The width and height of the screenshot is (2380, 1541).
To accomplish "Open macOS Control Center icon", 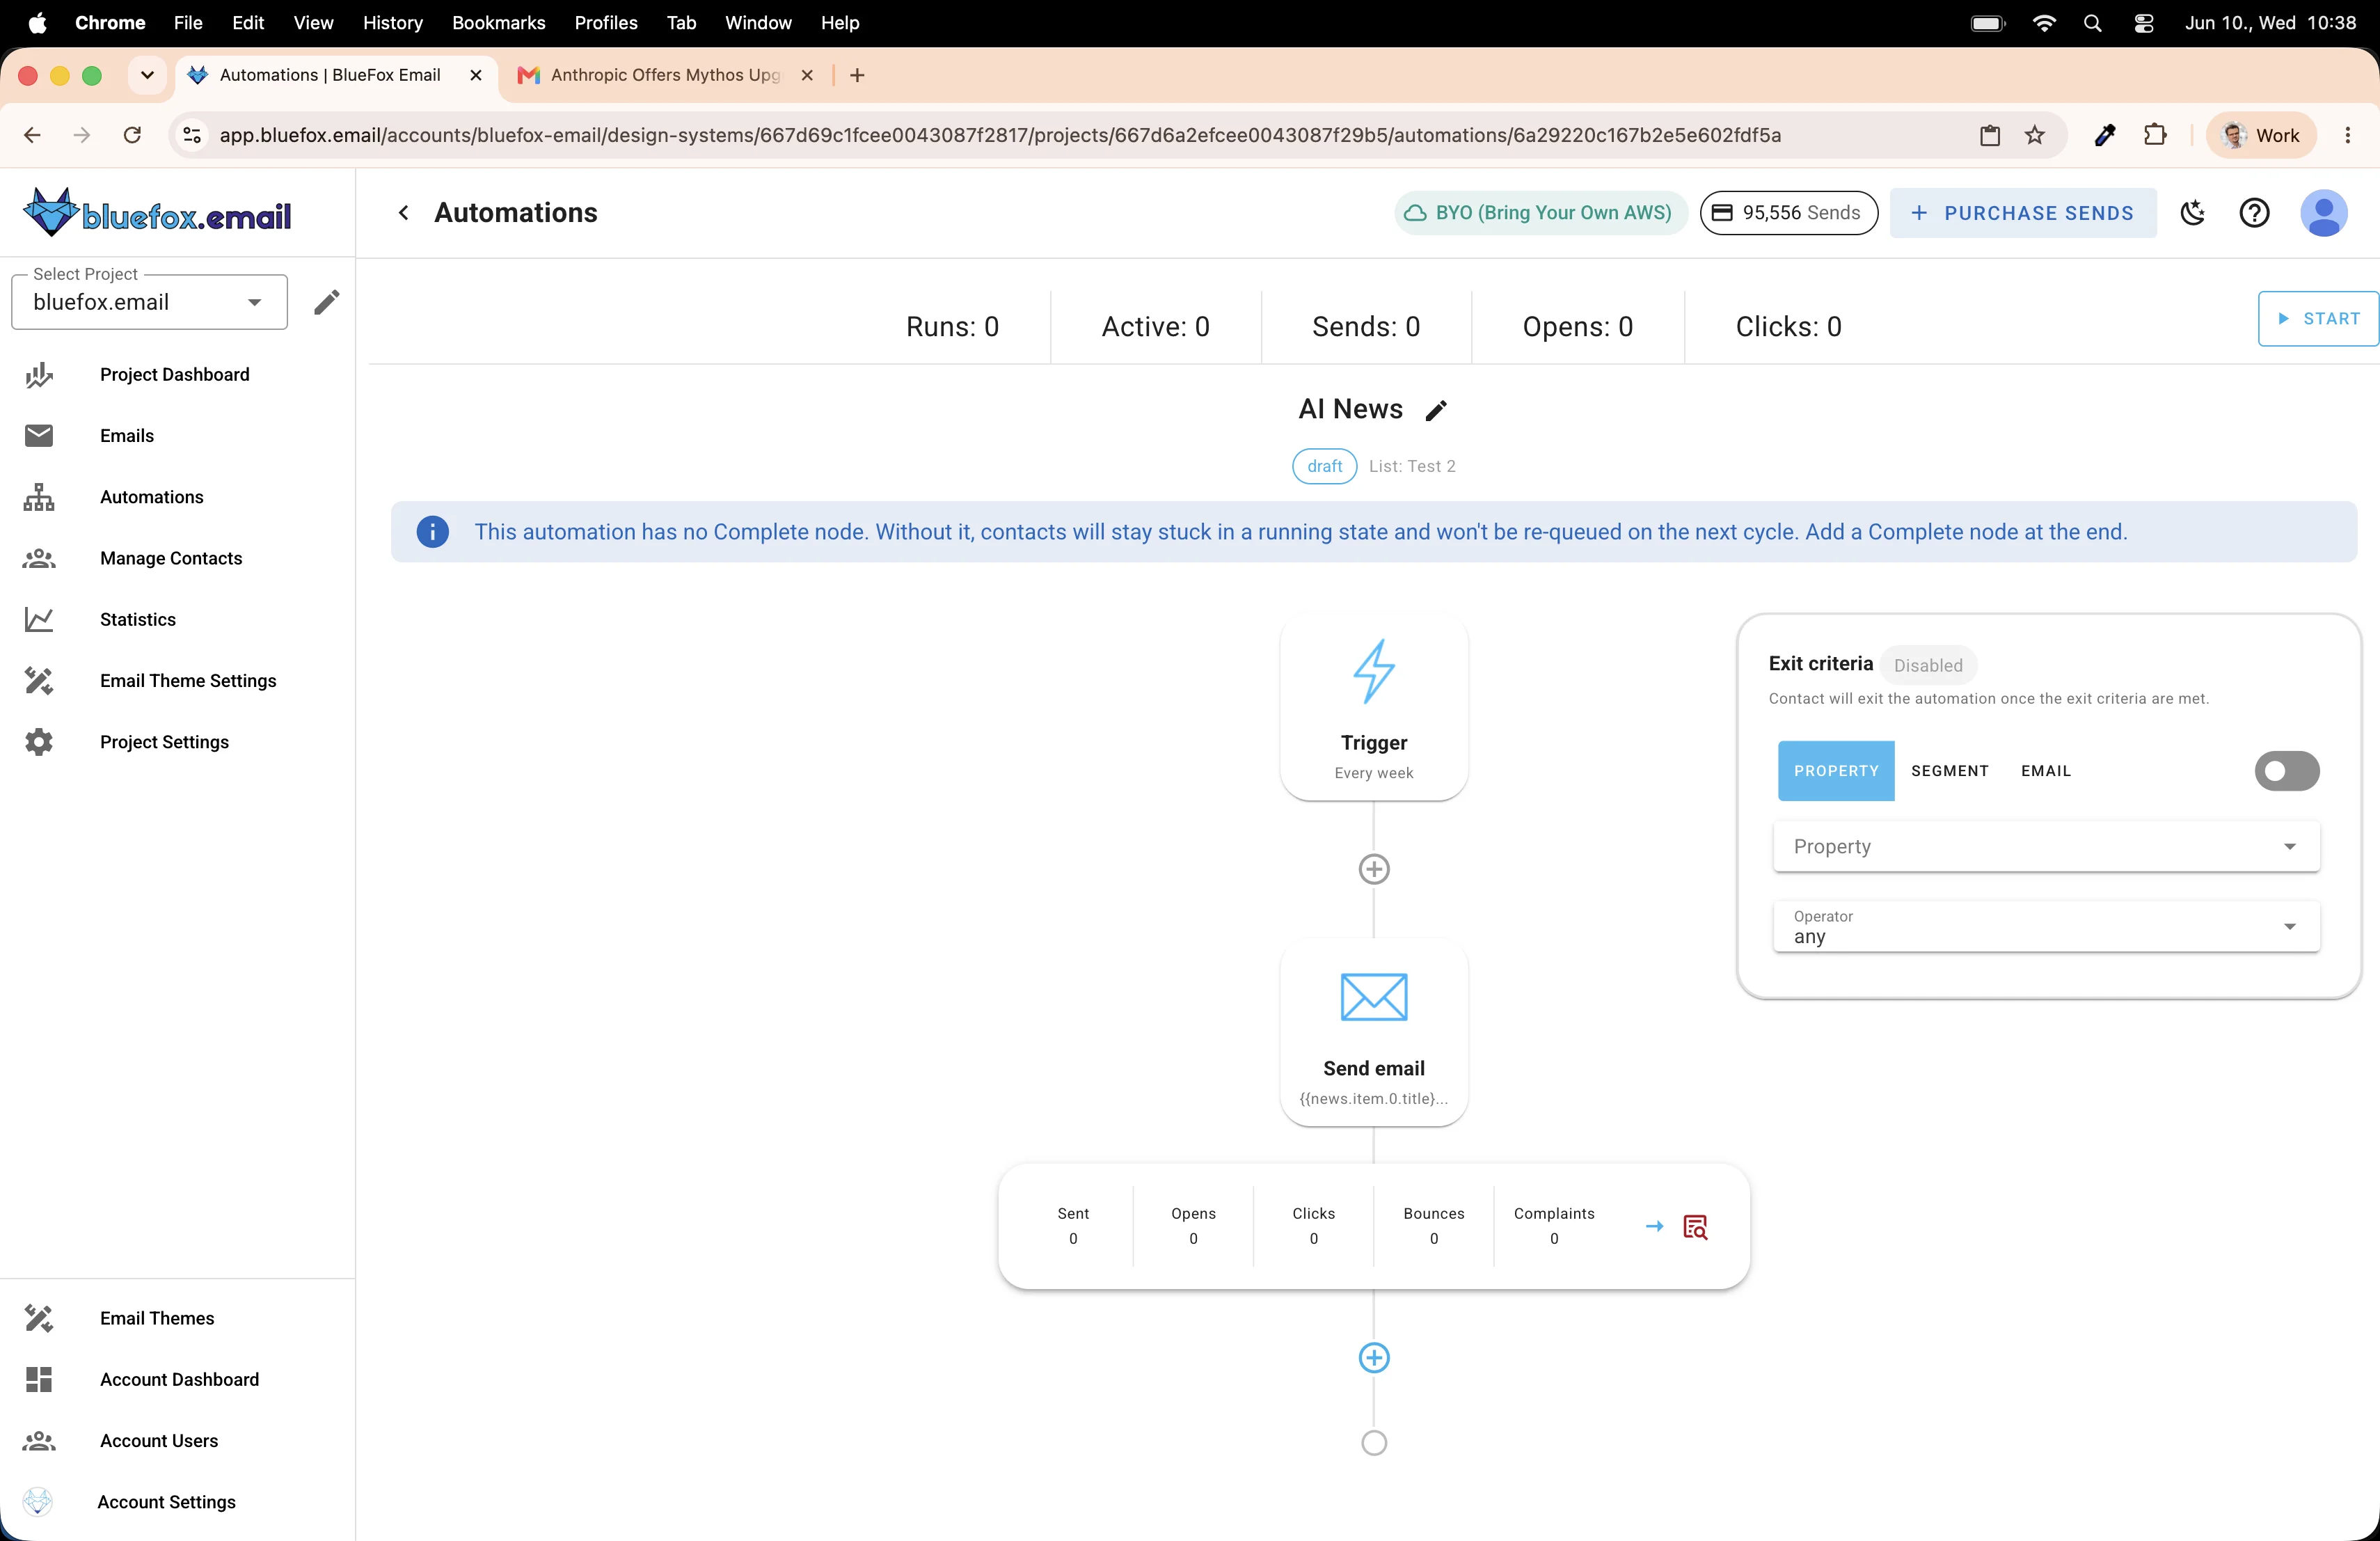I will coord(2143,22).
